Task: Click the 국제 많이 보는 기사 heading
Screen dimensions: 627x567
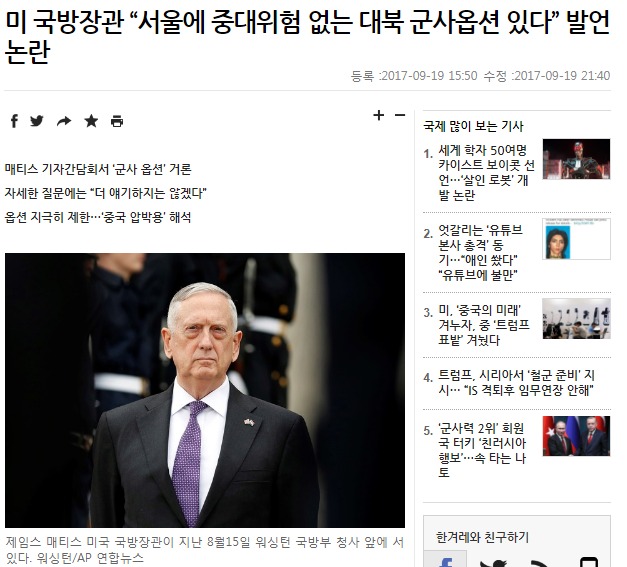Action: click(473, 126)
